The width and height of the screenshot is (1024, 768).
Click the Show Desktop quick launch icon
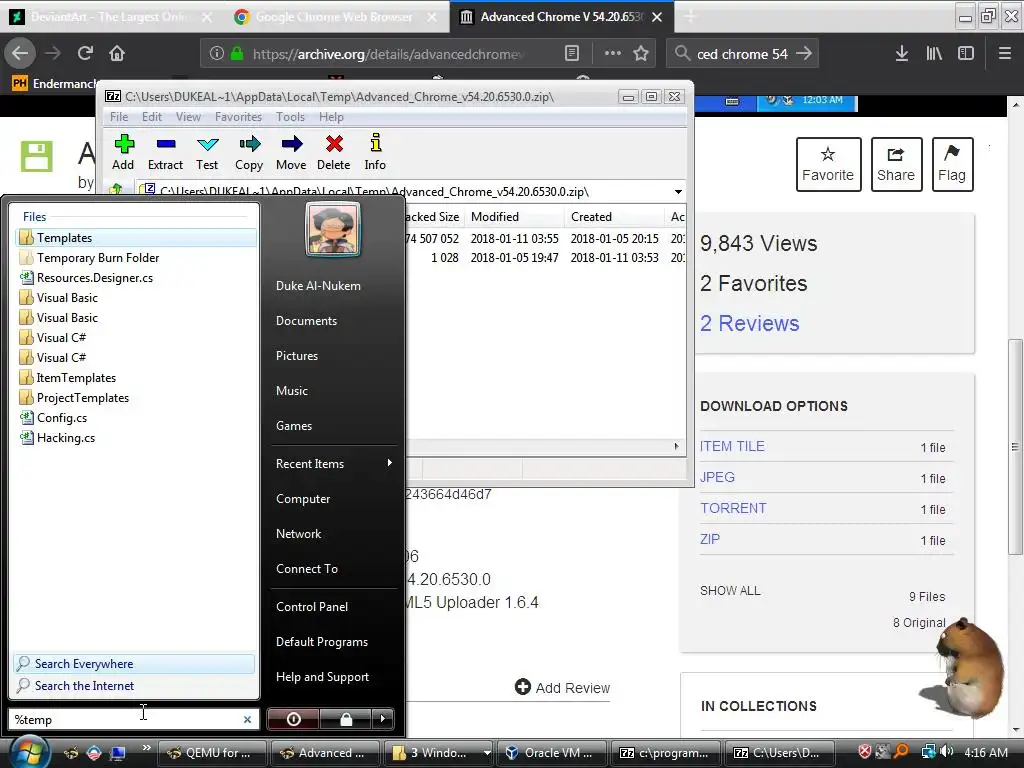pos(118,753)
